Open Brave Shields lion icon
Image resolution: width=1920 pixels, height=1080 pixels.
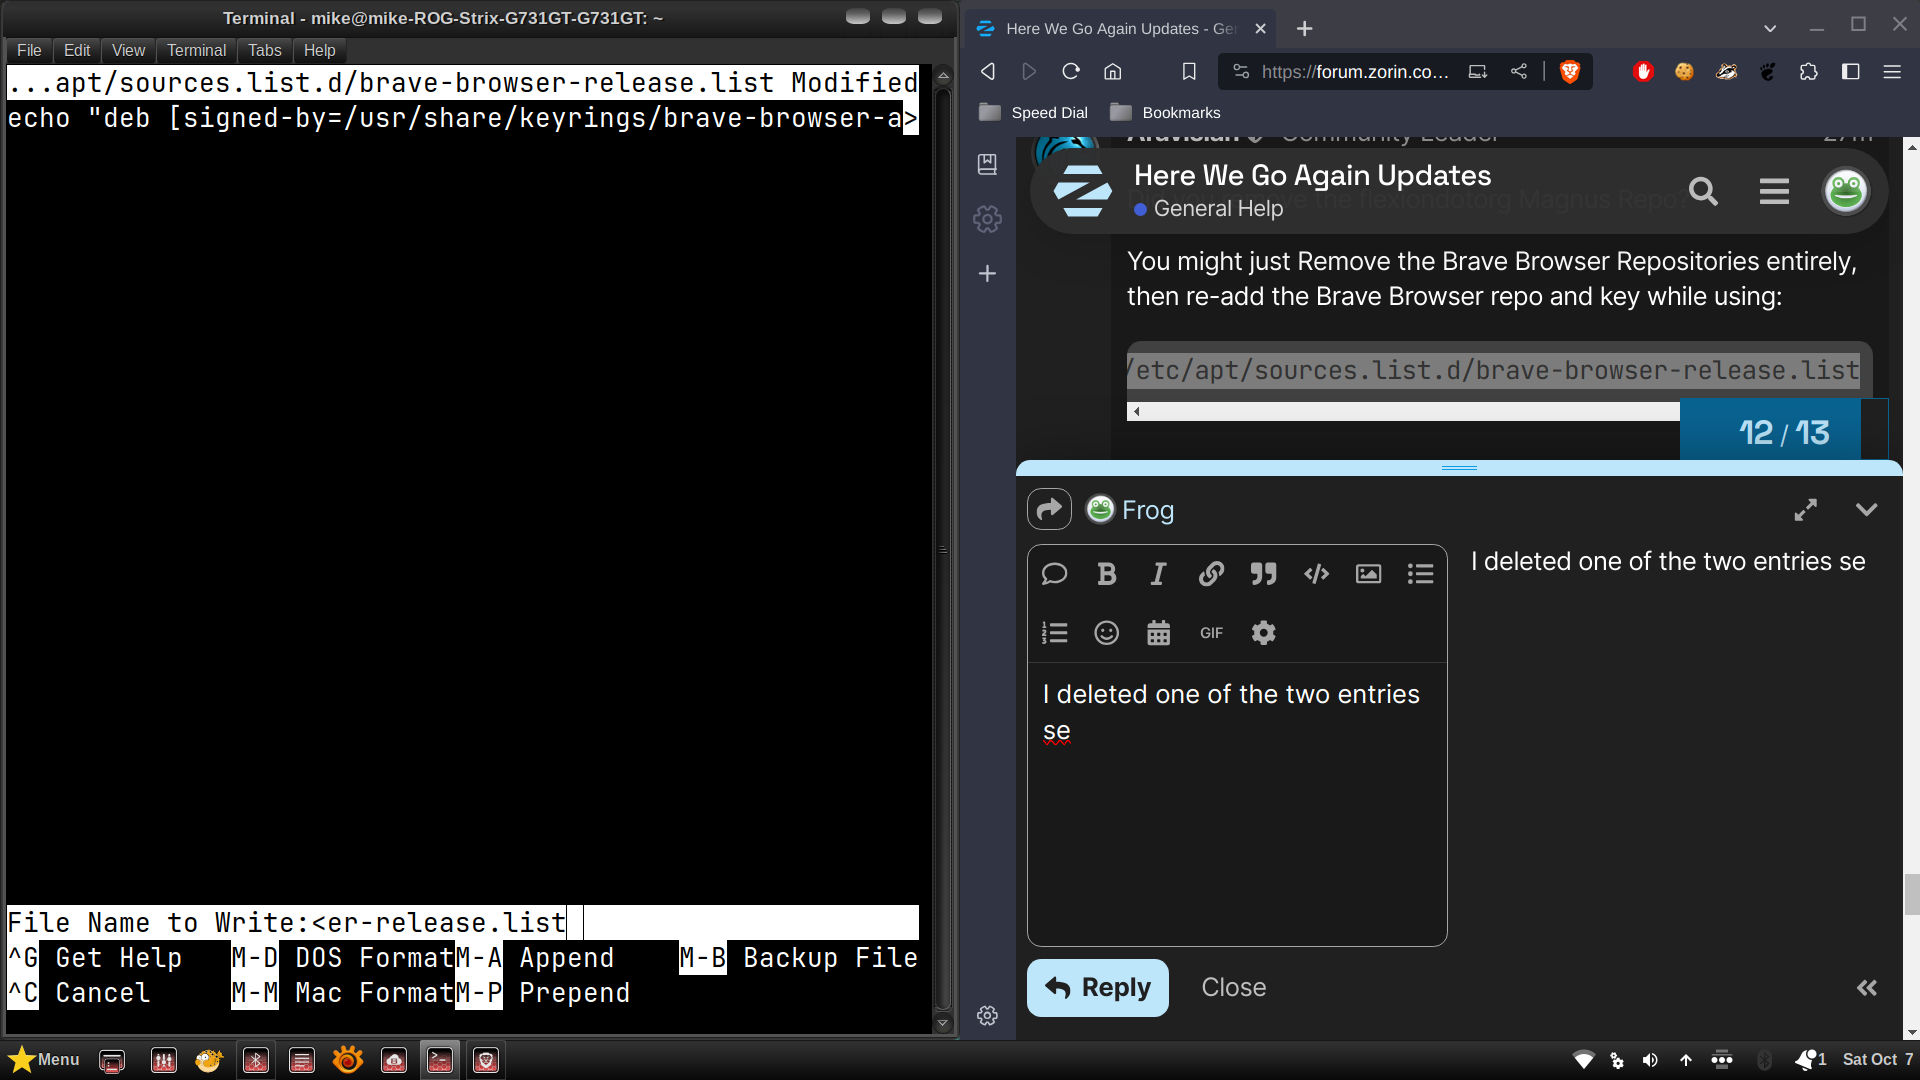pos(1570,71)
